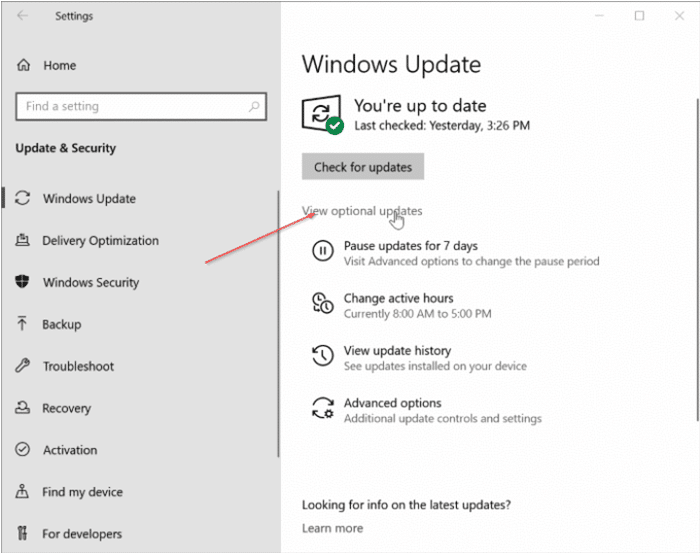
Task: Maximize the Settings window
Action: click(639, 16)
